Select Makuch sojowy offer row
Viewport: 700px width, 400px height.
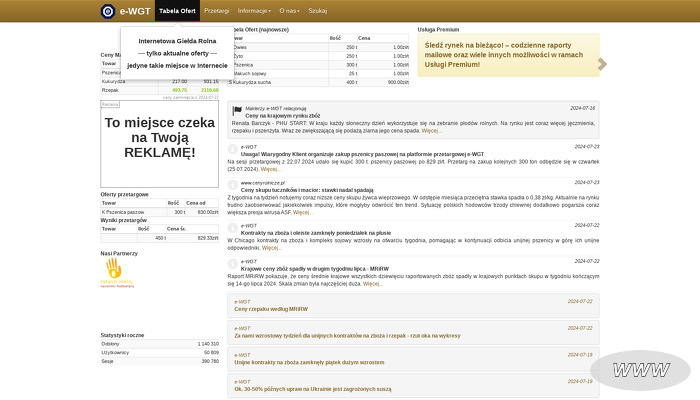pyautogui.click(x=318, y=73)
